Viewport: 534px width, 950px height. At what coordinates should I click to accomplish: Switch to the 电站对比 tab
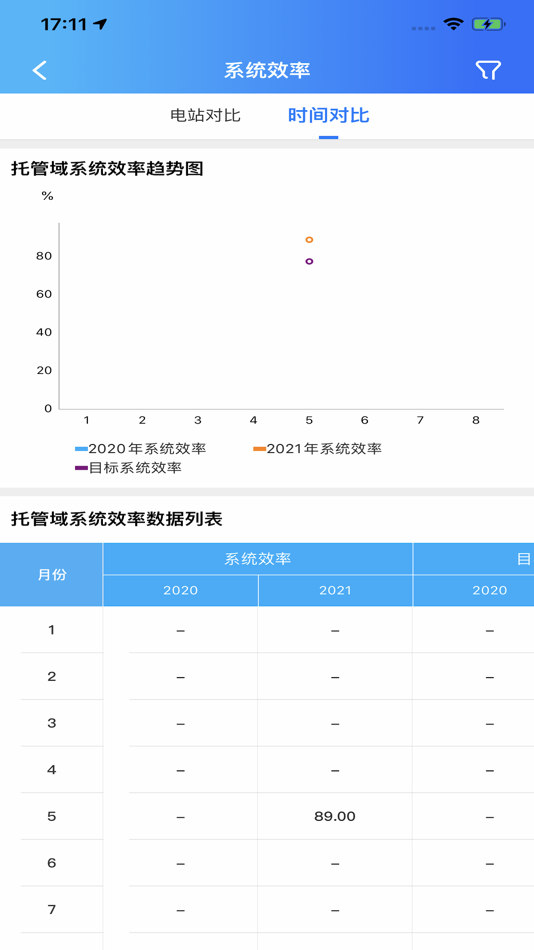coord(205,116)
